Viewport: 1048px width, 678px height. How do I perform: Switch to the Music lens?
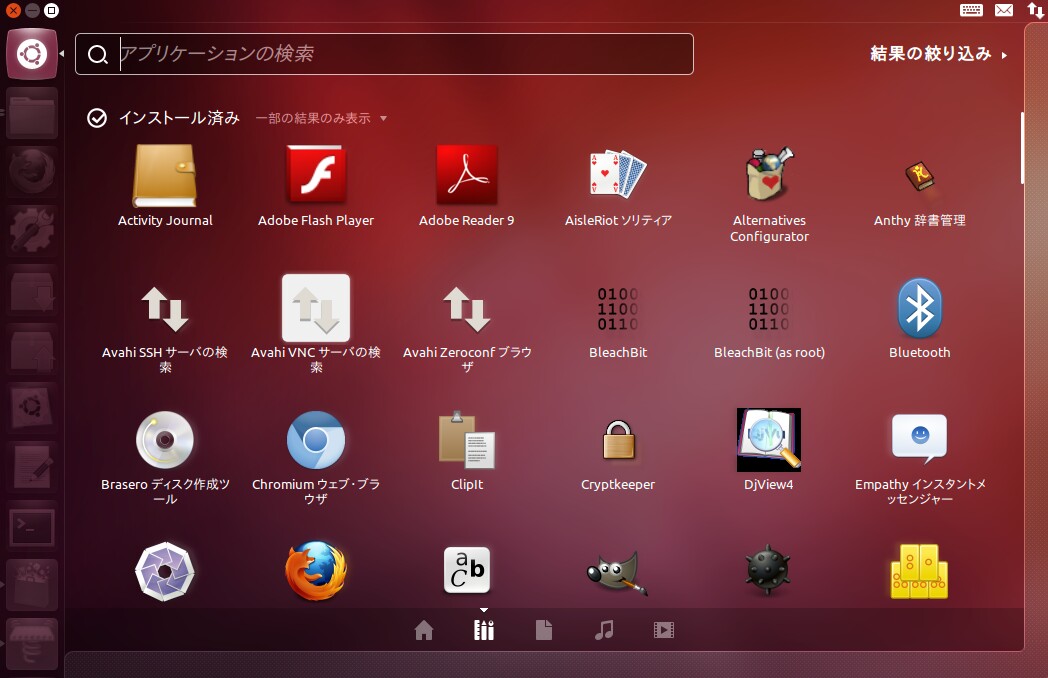click(x=604, y=630)
